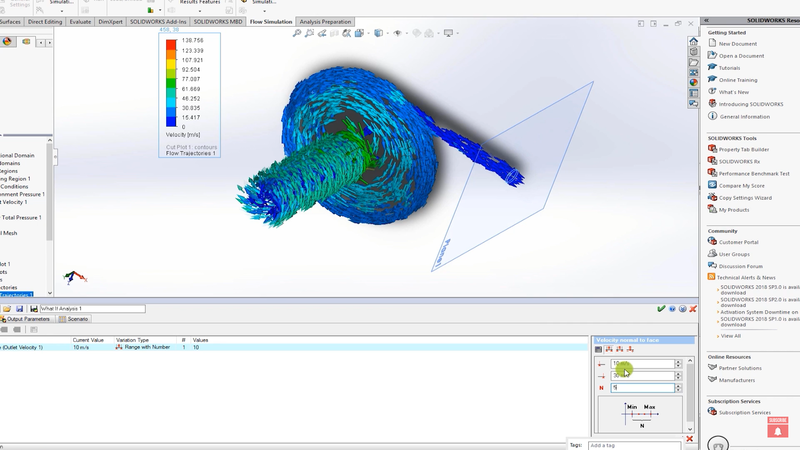Click the velocity color legend bar
The width and height of the screenshot is (800, 450).
tap(171, 82)
